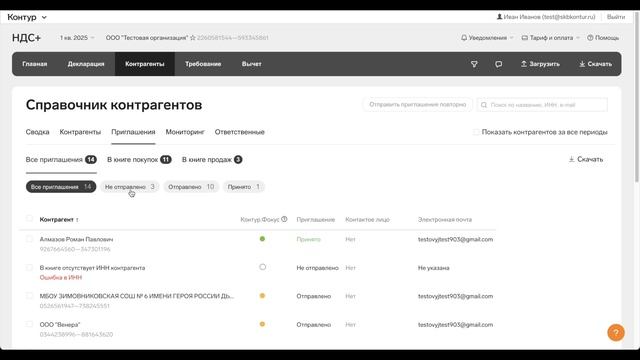Click the green Focus indicator for Алмазов
Viewport: 640px width, 360px height.
tap(262, 239)
